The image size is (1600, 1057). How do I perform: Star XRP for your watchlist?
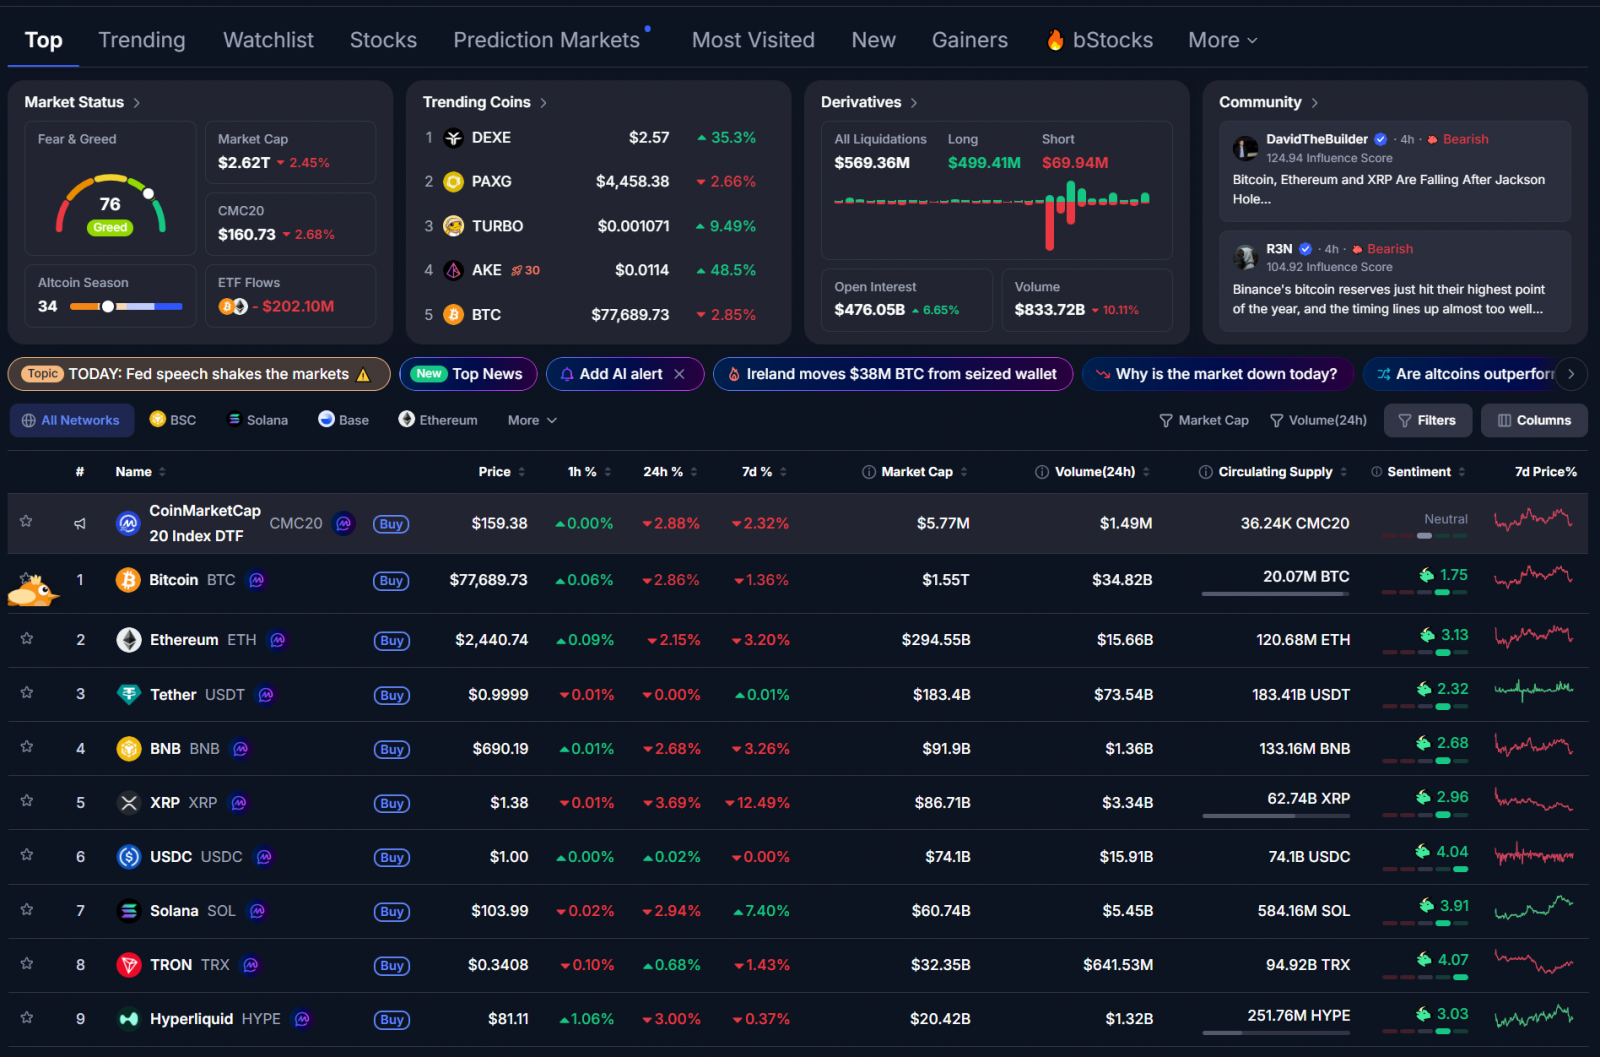[27, 800]
